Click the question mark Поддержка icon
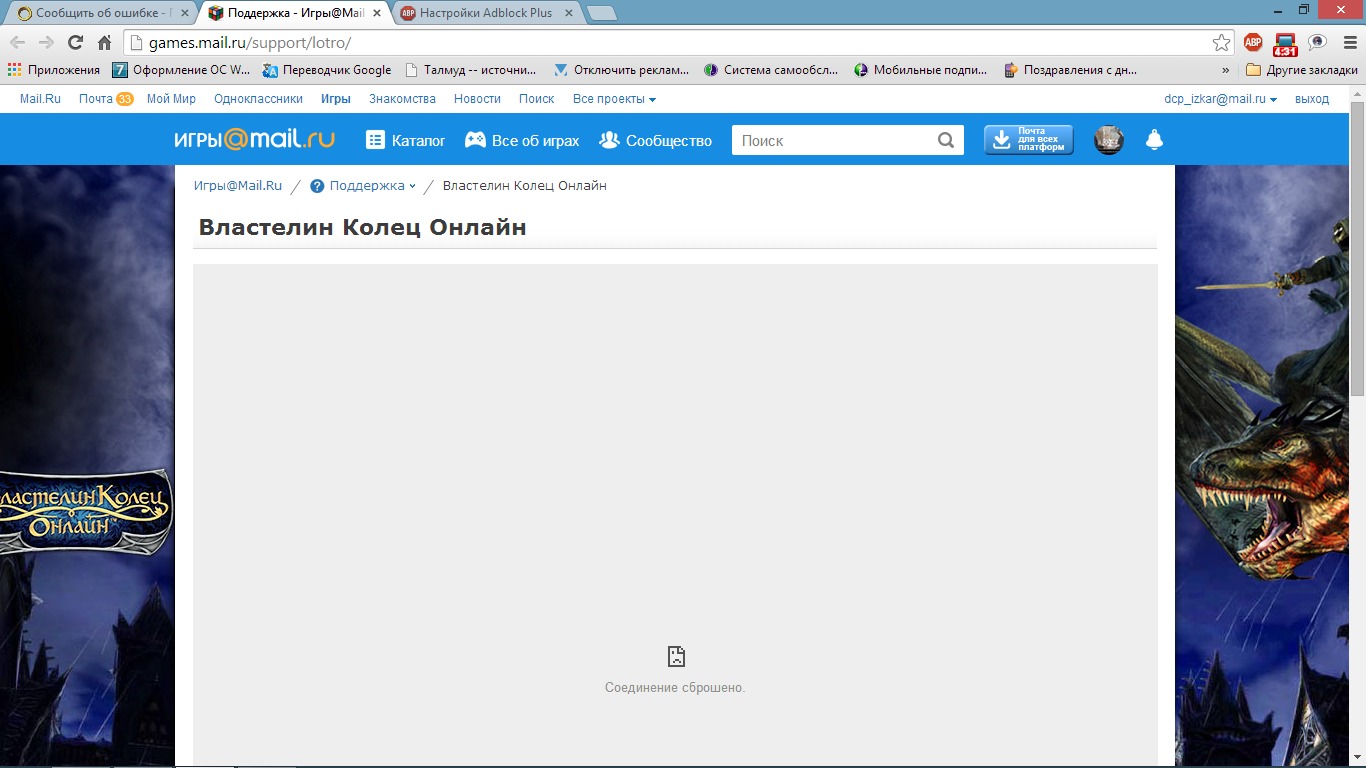The width and height of the screenshot is (1366, 768). tap(317, 186)
